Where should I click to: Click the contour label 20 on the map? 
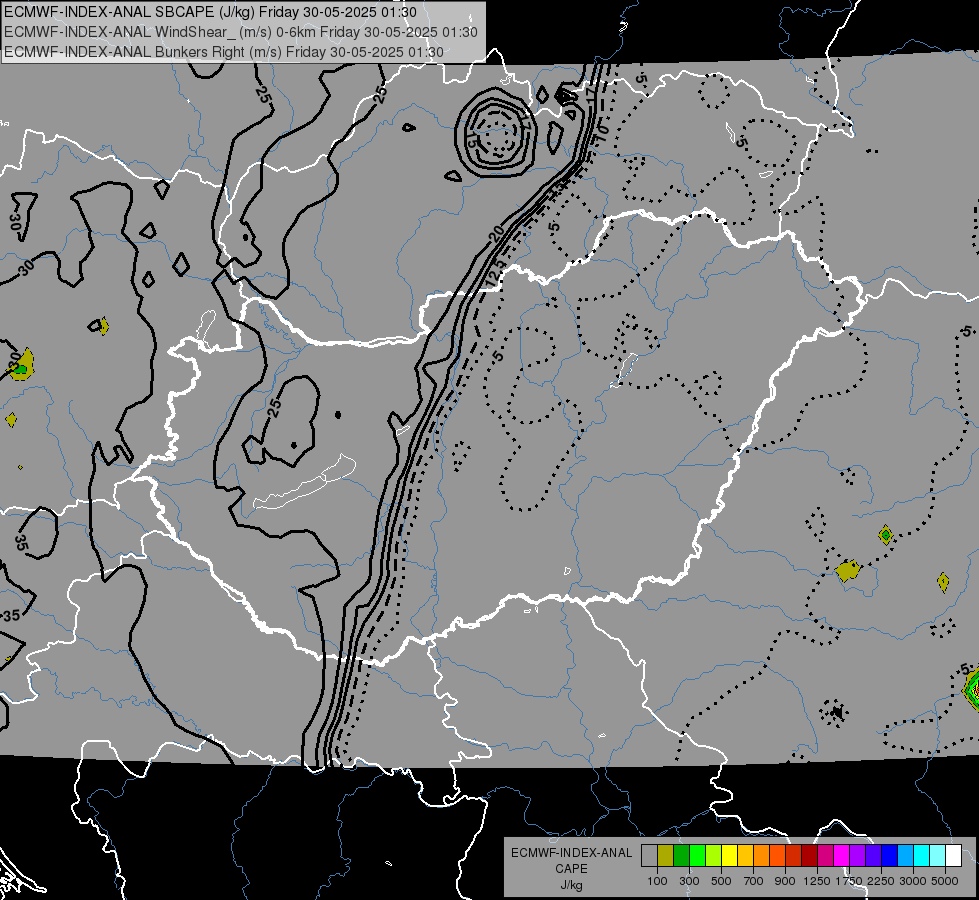coord(496,234)
